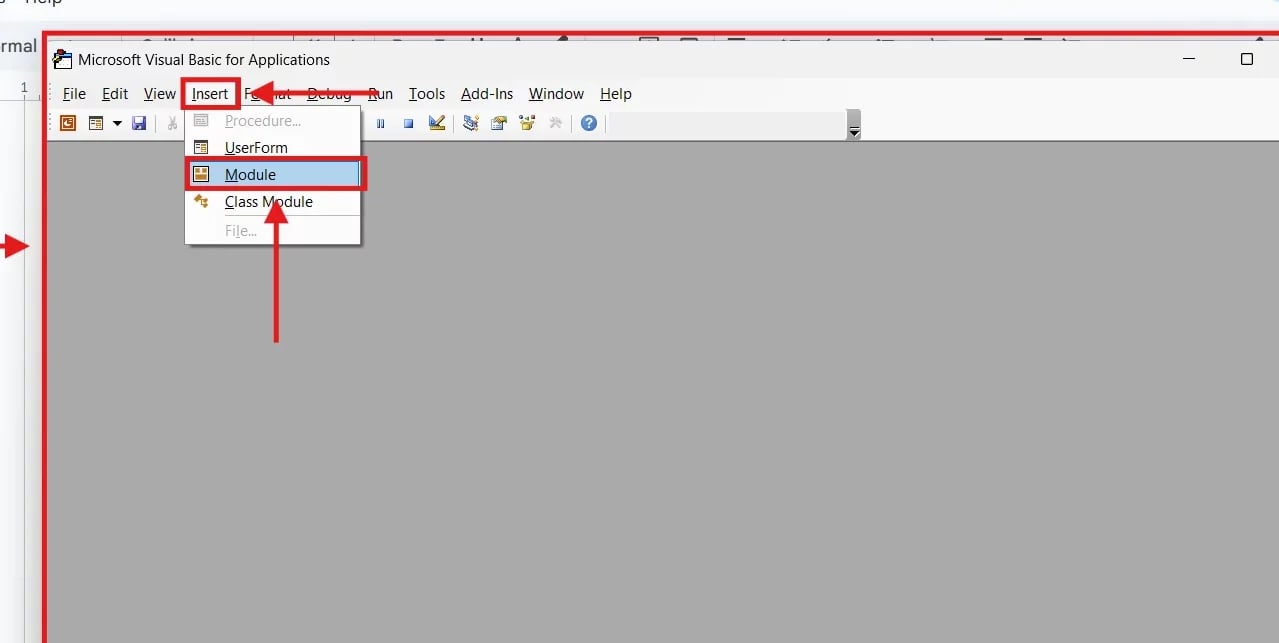Open the Add-Ins menu
1279x643 pixels.
(x=486, y=93)
